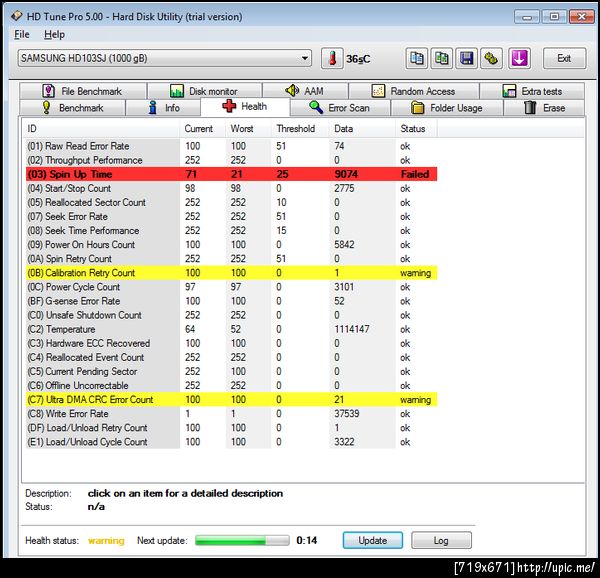
Task: Click the Update button
Action: click(373, 541)
